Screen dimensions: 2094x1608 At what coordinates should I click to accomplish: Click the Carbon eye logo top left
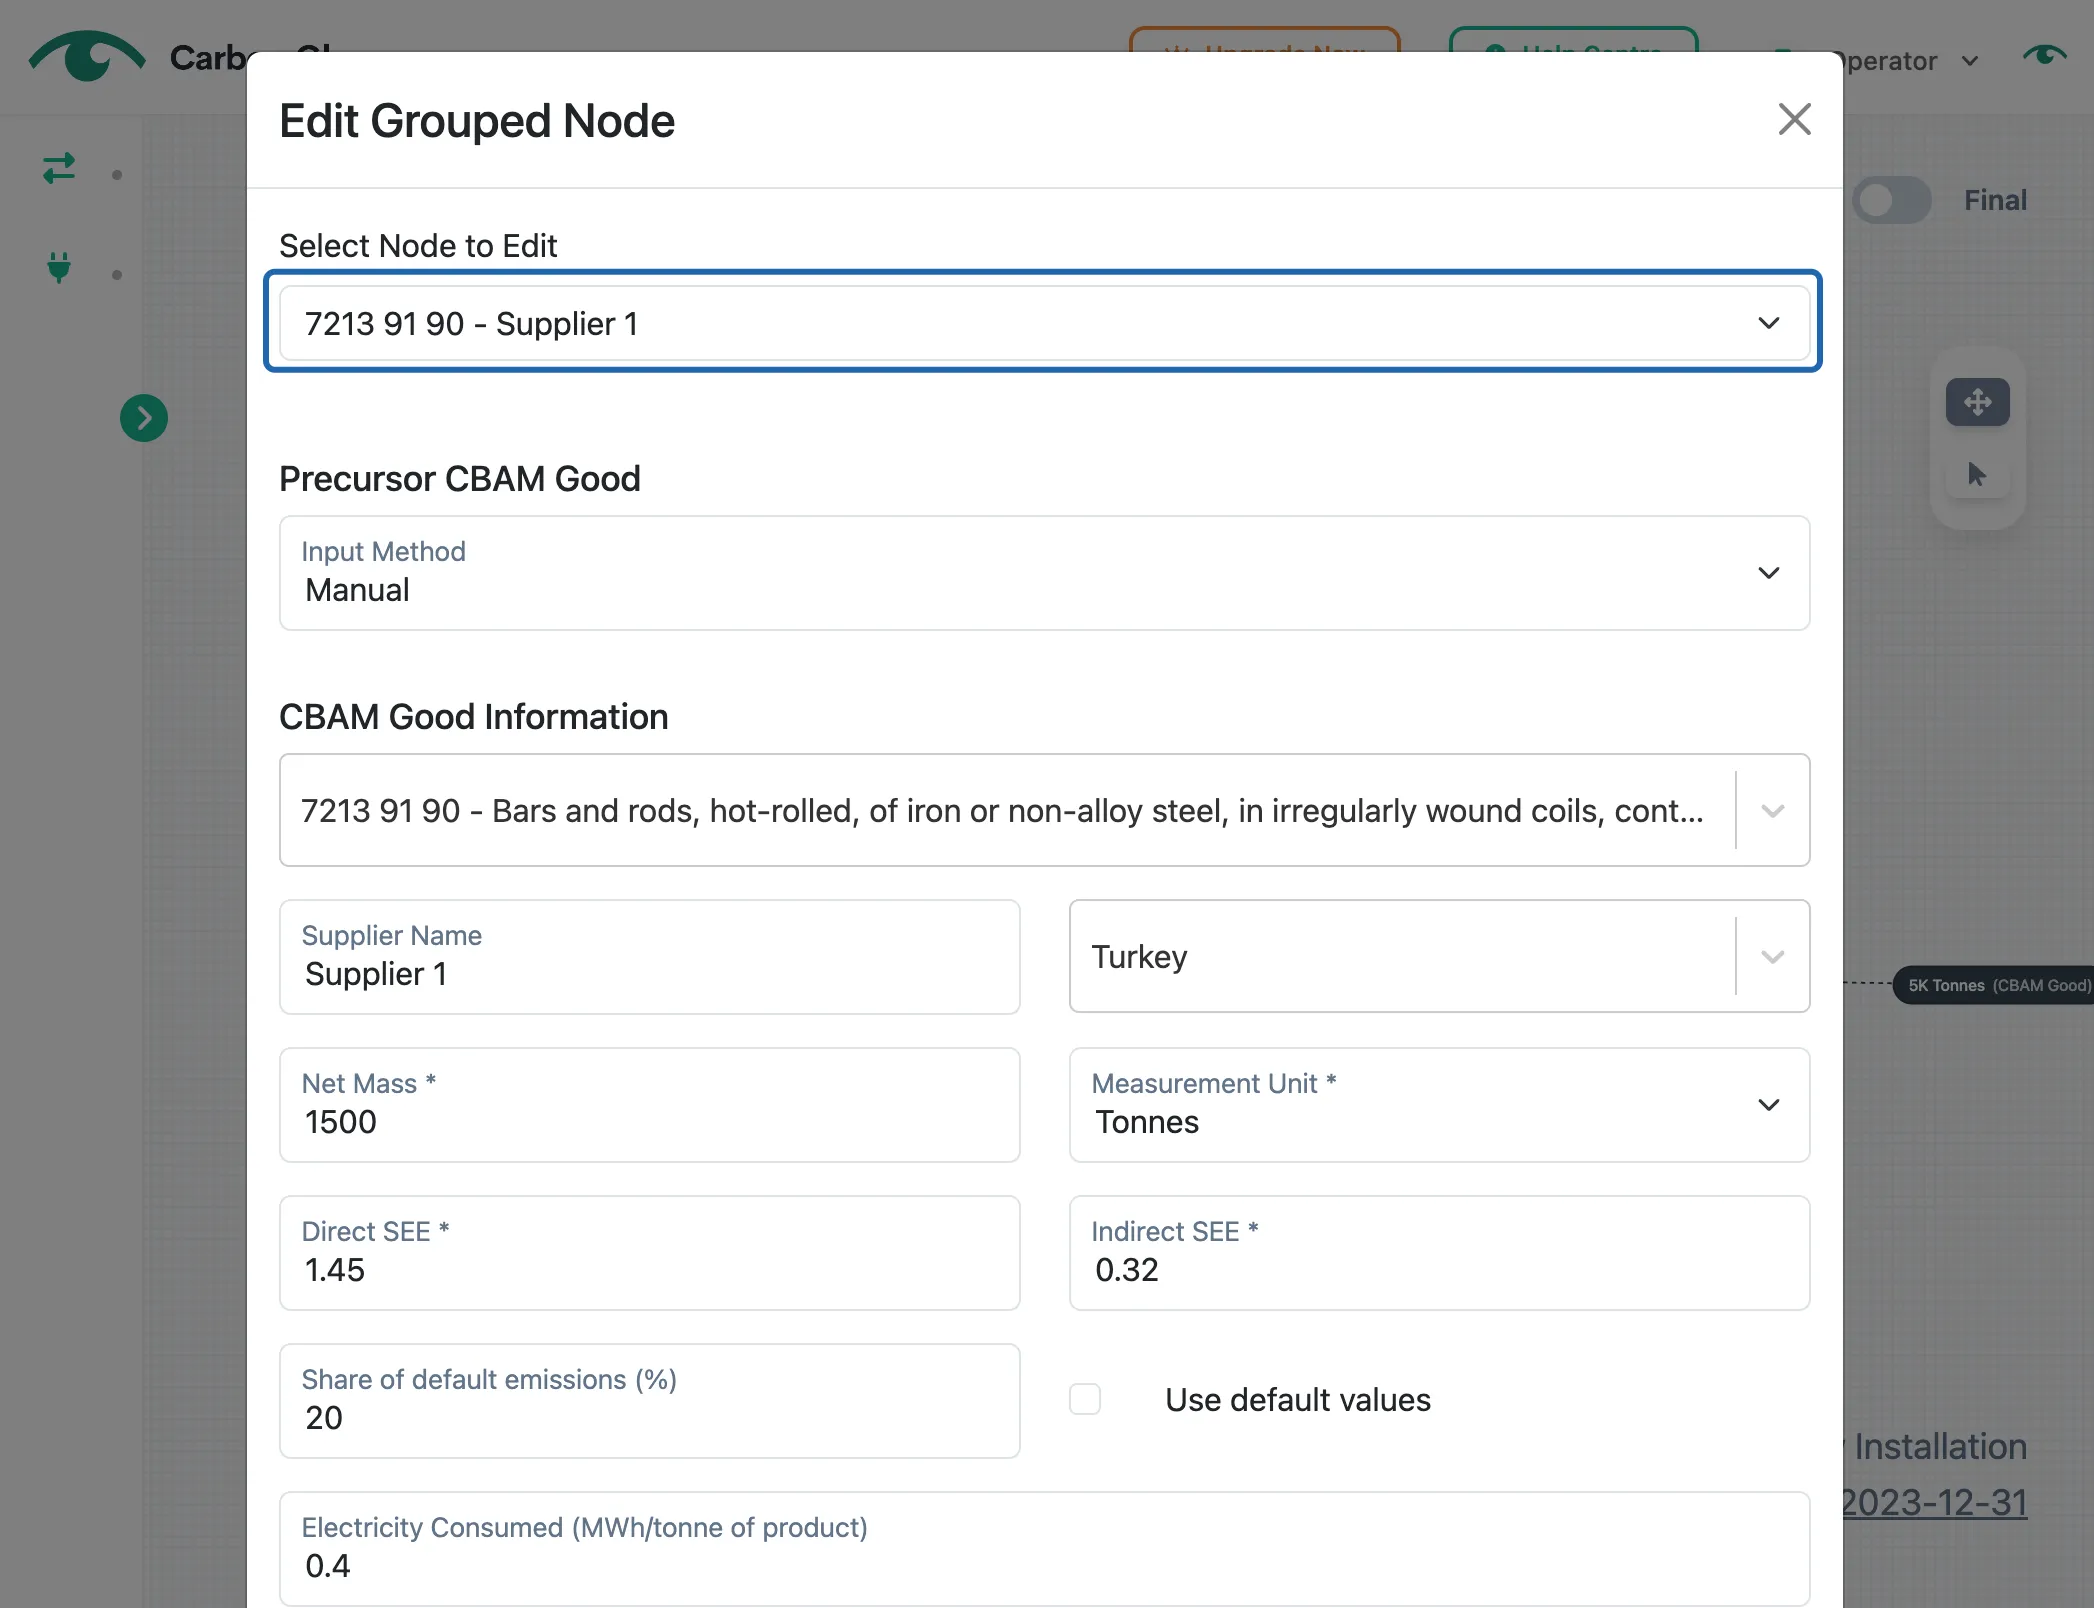[x=87, y=57]
